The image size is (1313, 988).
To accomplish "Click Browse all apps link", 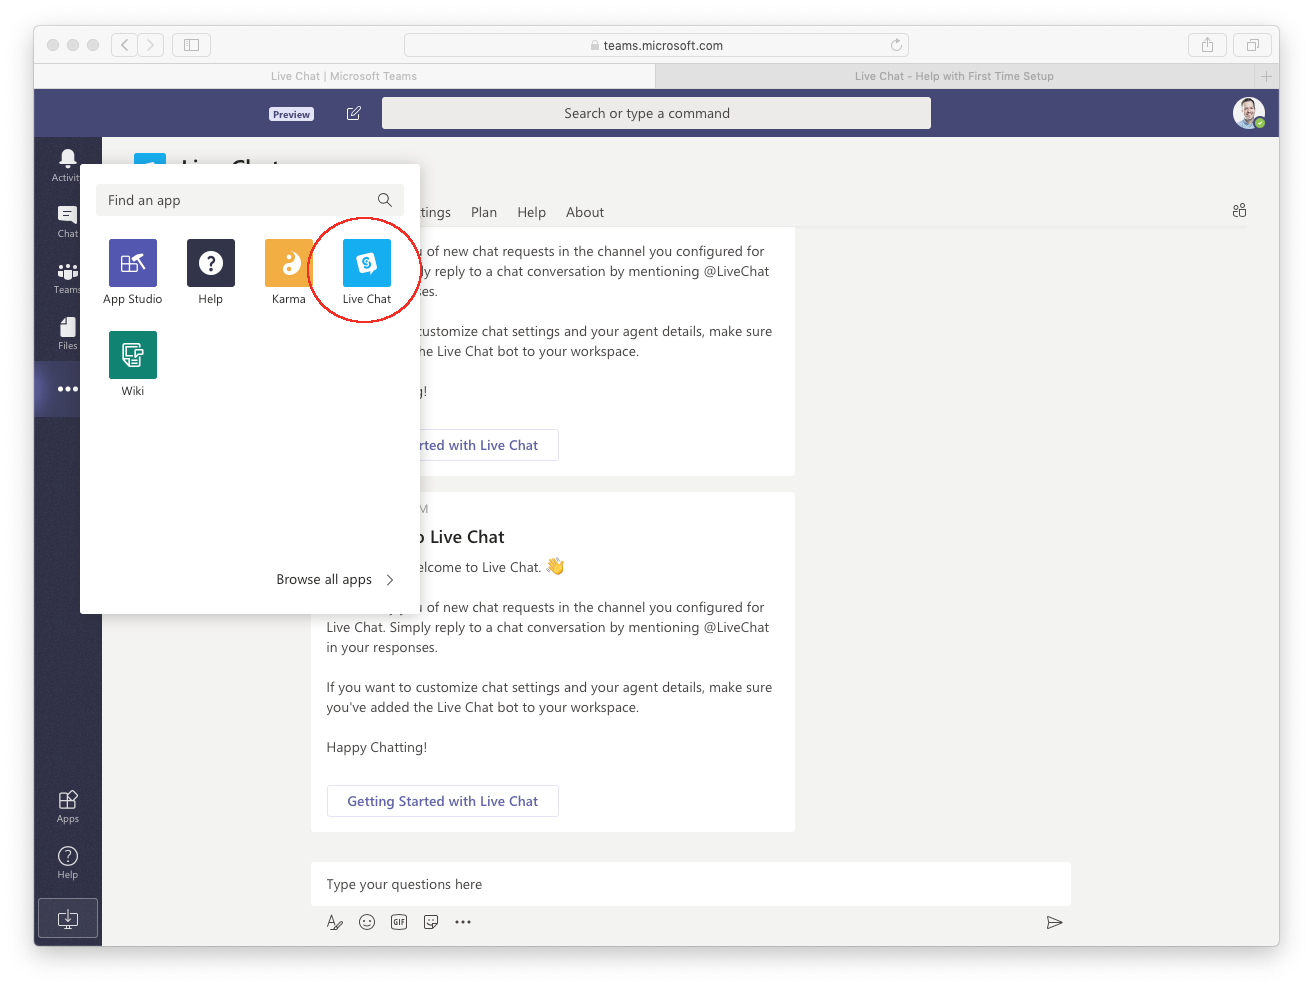I will (x=324, y=580).
